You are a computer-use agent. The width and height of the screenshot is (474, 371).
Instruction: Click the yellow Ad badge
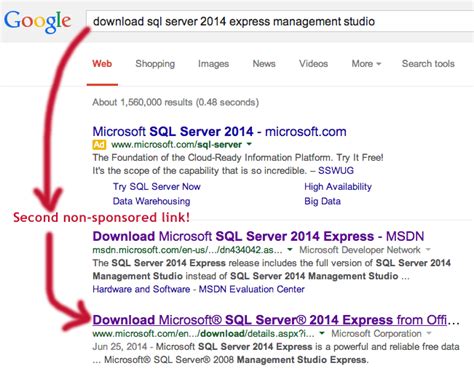[99, 145]
